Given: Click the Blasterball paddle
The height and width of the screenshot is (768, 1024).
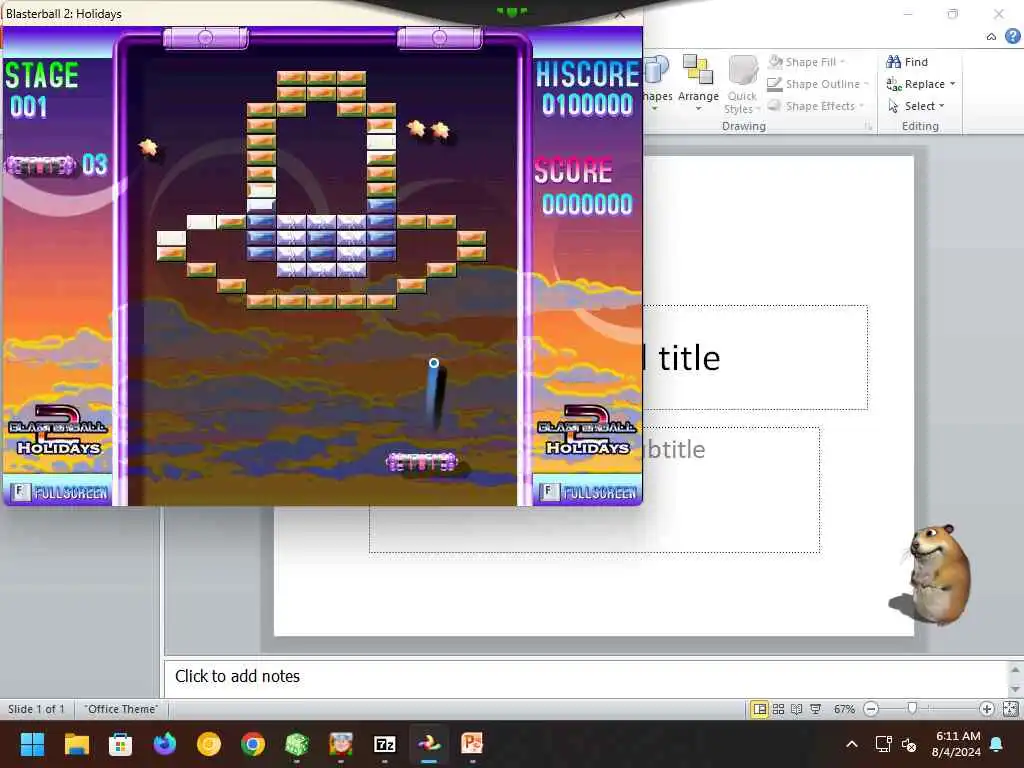Looking at the screenshot, I should [422, 462].
